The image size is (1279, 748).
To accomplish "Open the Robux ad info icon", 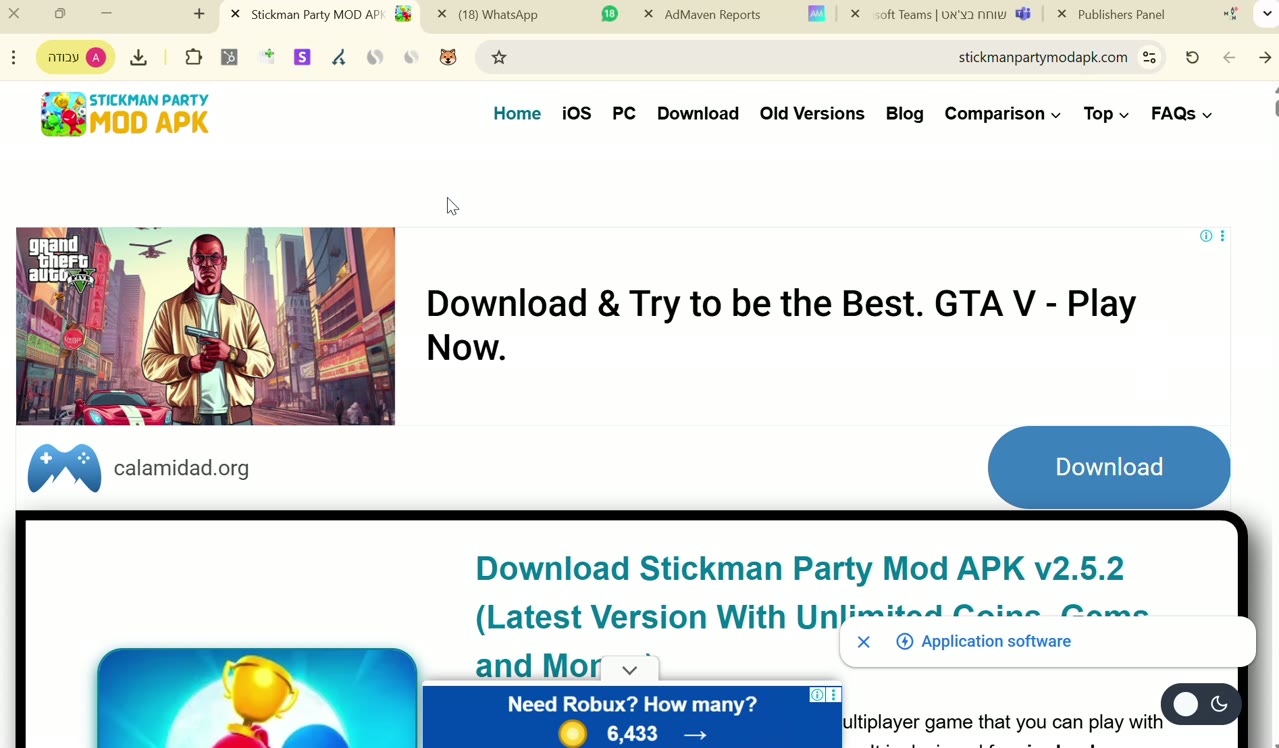I will (x=817, y=694).
